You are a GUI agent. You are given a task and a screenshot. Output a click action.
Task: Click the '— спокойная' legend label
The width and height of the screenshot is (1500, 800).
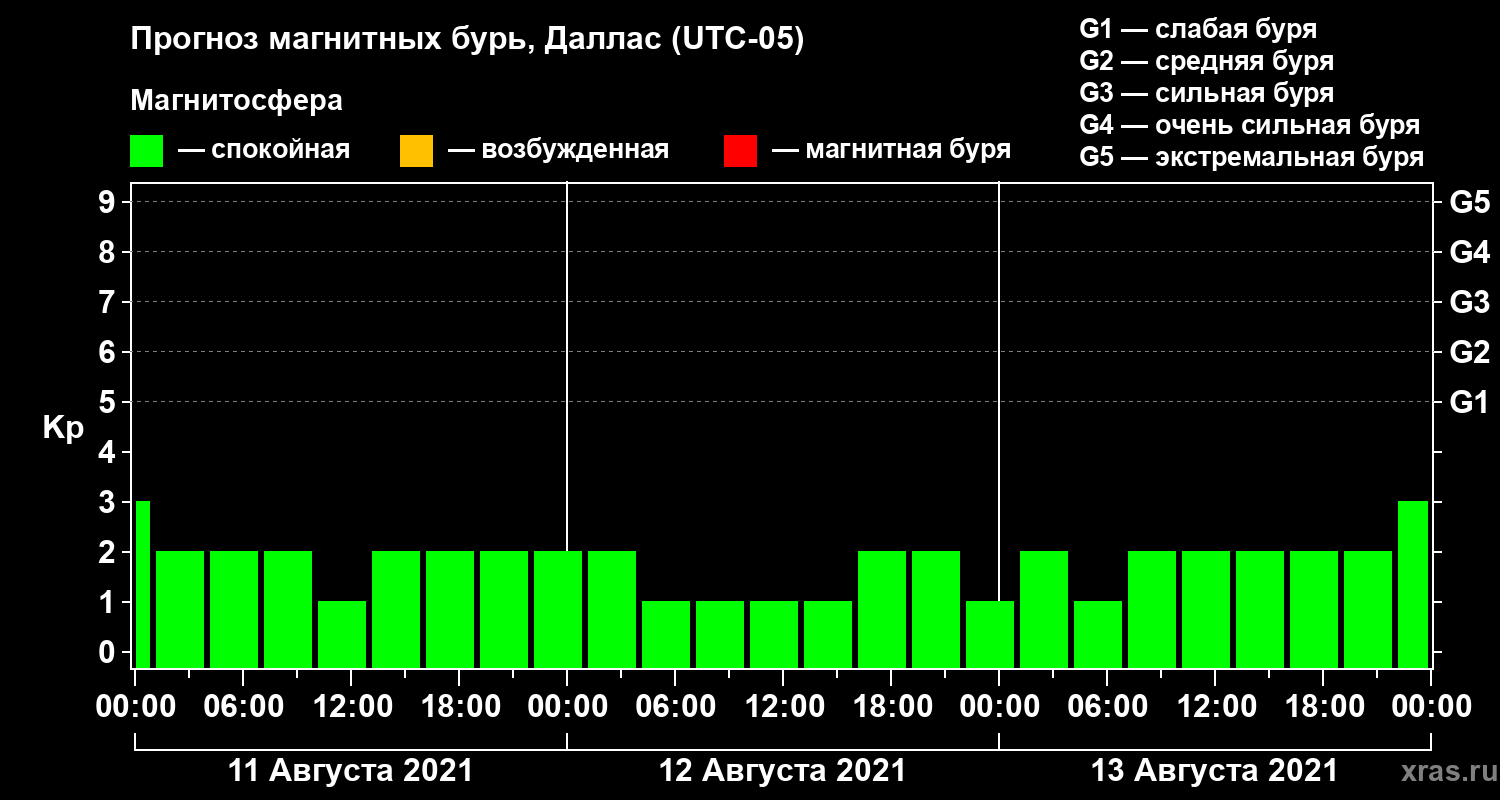(264, 150)
